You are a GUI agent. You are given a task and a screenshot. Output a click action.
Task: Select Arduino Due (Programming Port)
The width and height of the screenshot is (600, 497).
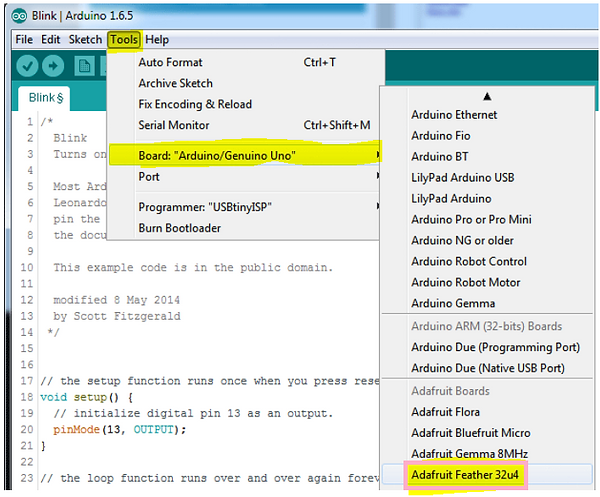coord(487,347)
